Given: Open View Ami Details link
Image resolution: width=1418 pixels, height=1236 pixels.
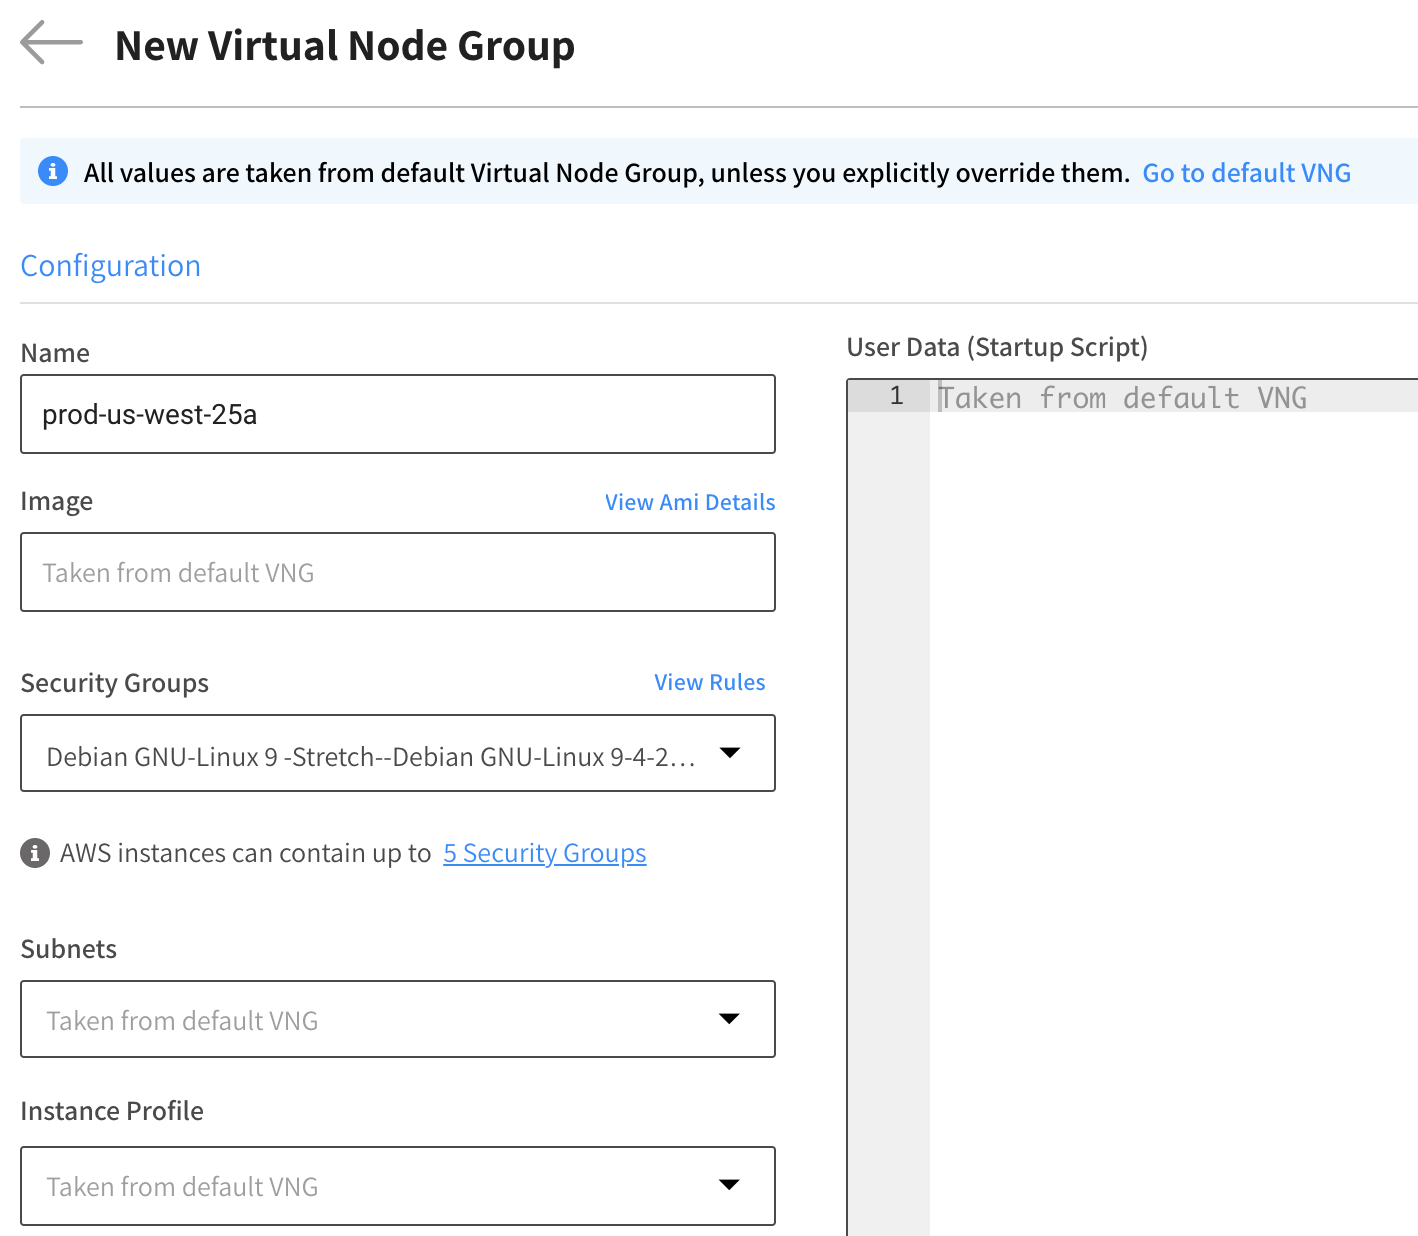Looking at the screenshot, I should point(689,502).
